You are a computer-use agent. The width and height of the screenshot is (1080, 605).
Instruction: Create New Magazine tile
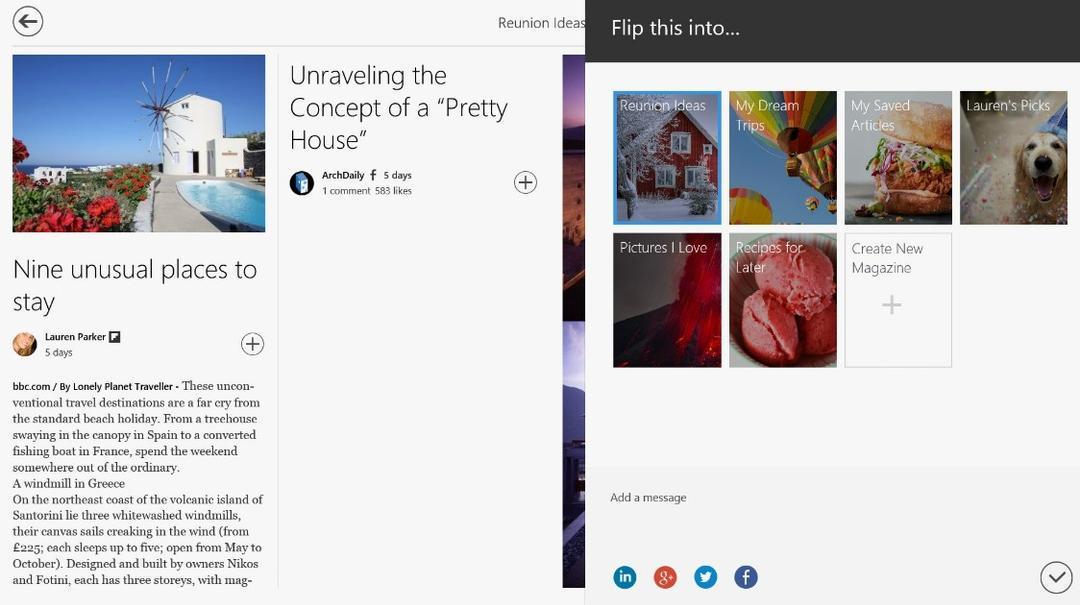point(898,300)
